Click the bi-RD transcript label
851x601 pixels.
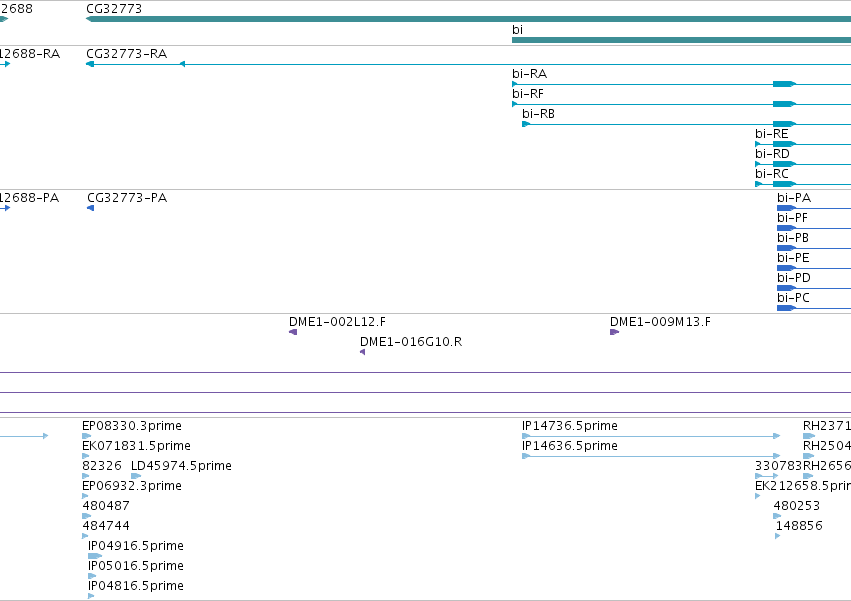[x=772, y=154]
